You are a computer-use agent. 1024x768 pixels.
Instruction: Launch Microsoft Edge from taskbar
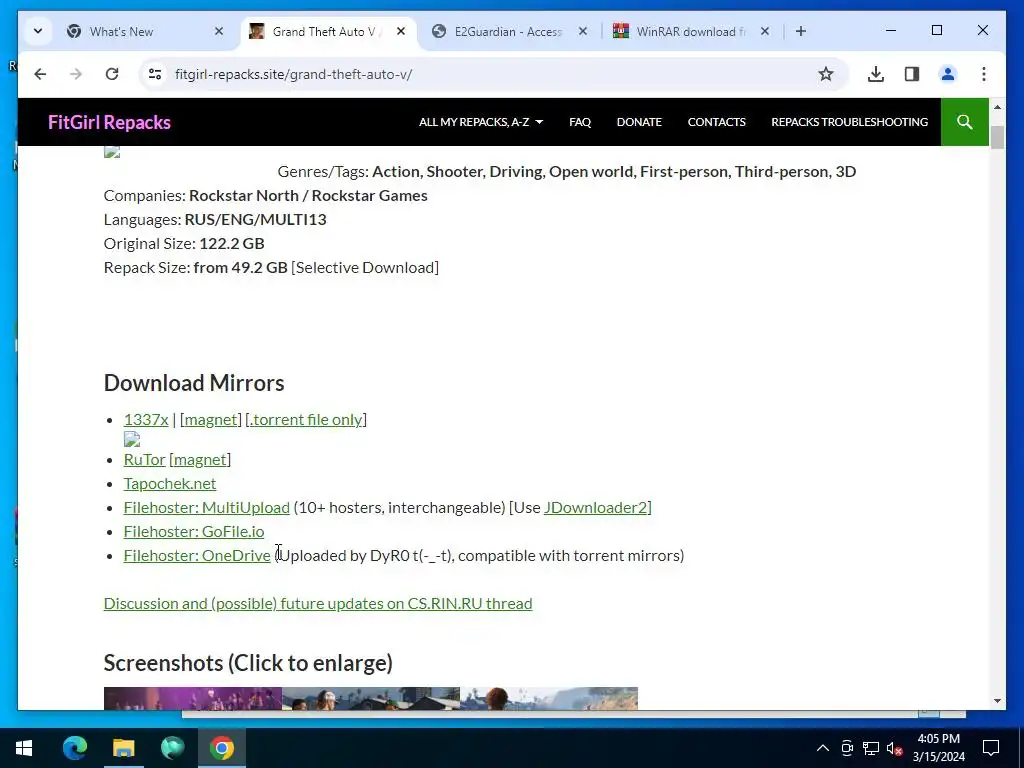75,748
